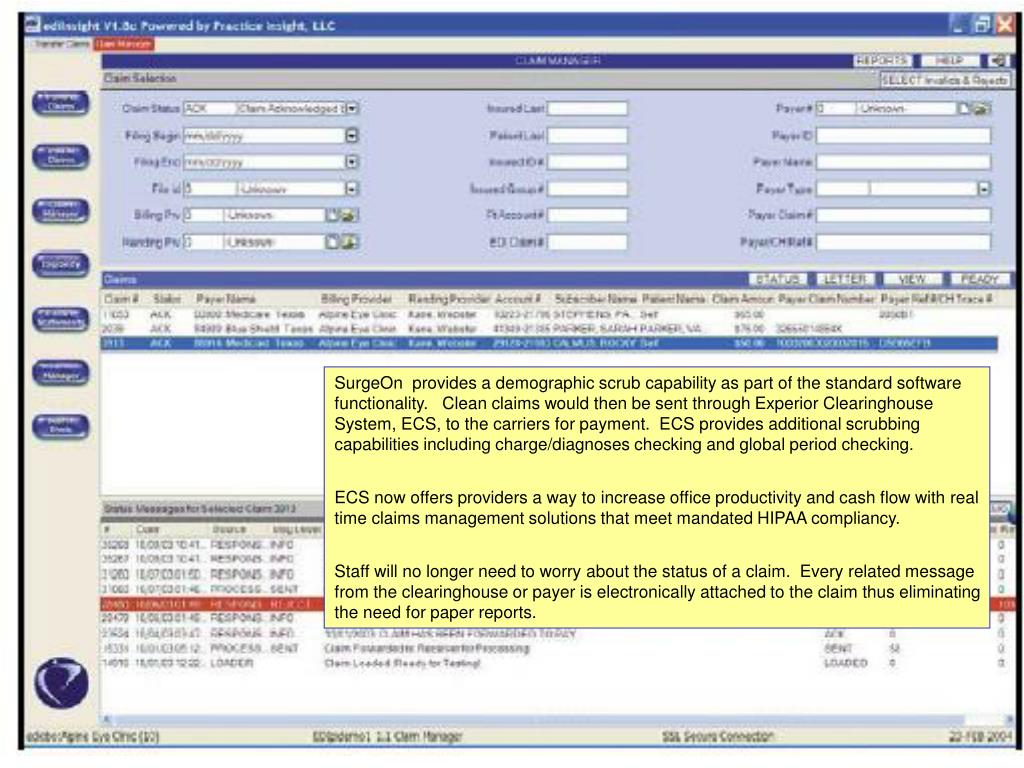Expand the File Id dropdown
The width and height of the screenshot is (1024, 768).
[352, 189]
